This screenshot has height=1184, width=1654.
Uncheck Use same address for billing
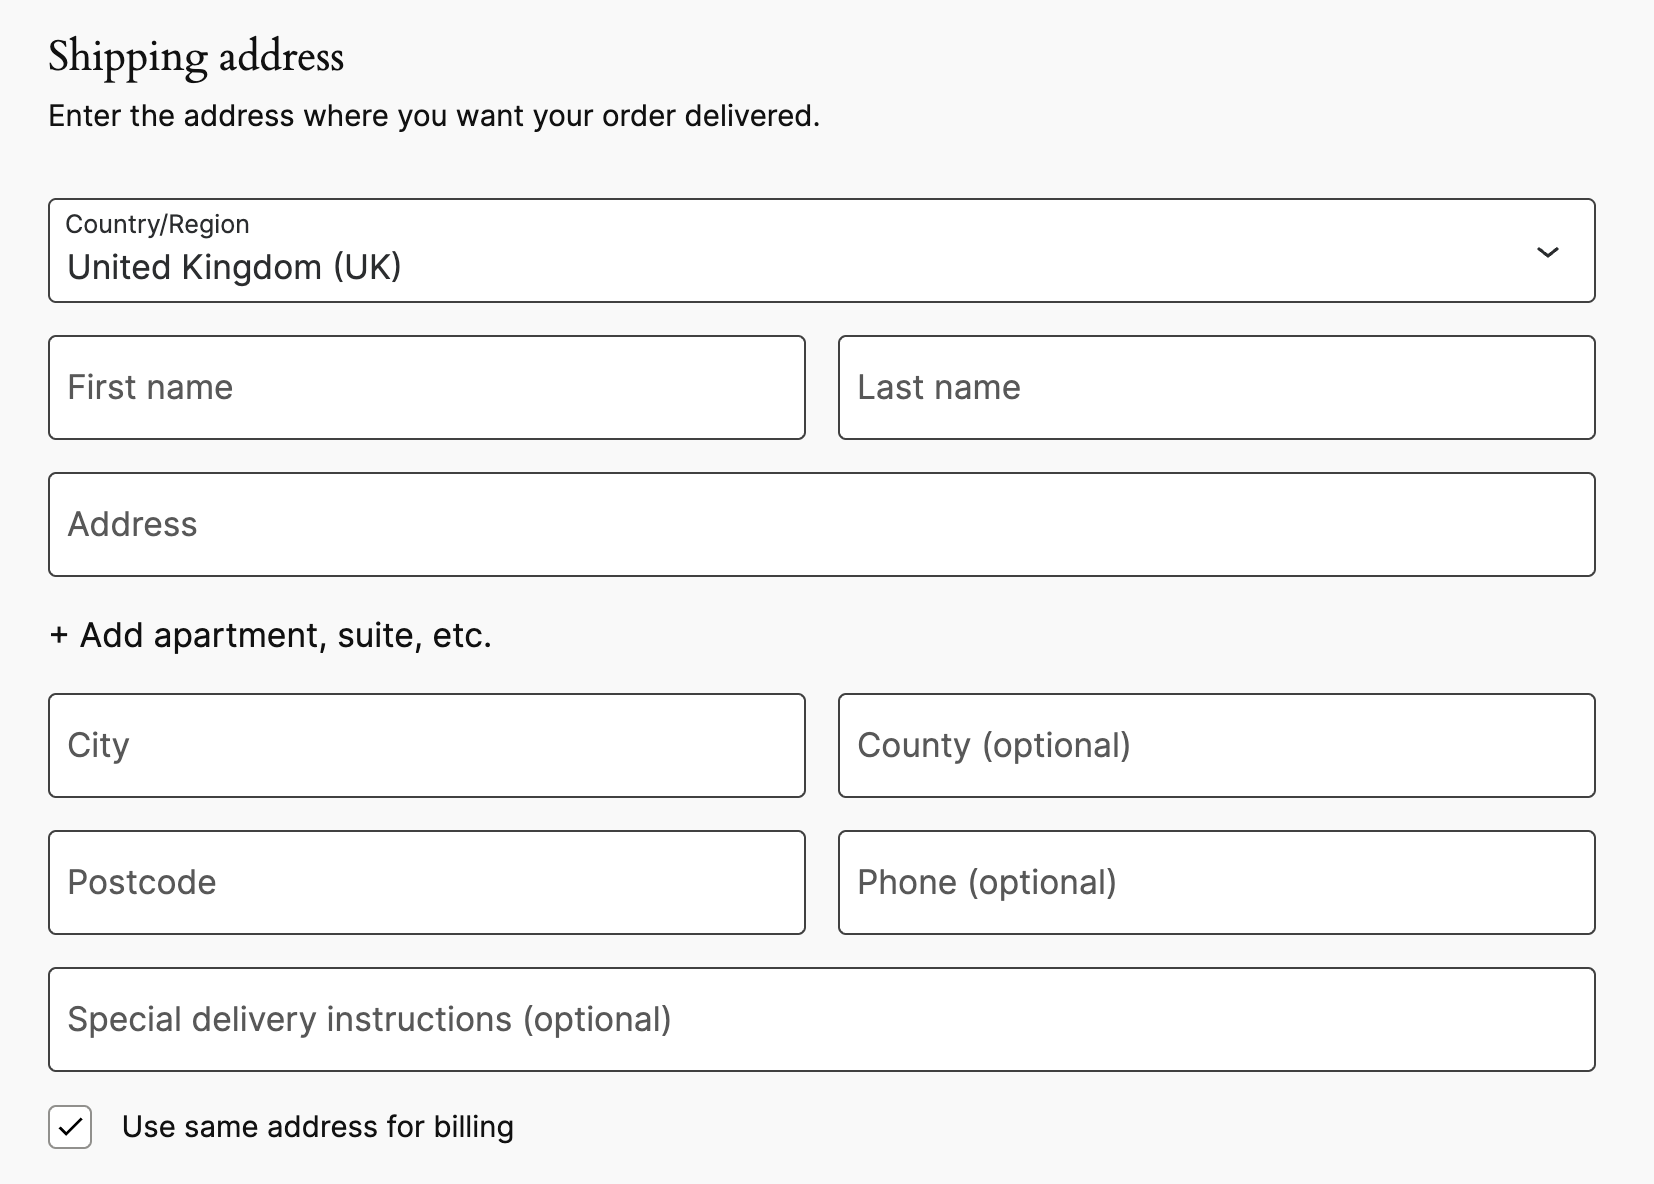pyautogui.click(x=70, y=1127)
